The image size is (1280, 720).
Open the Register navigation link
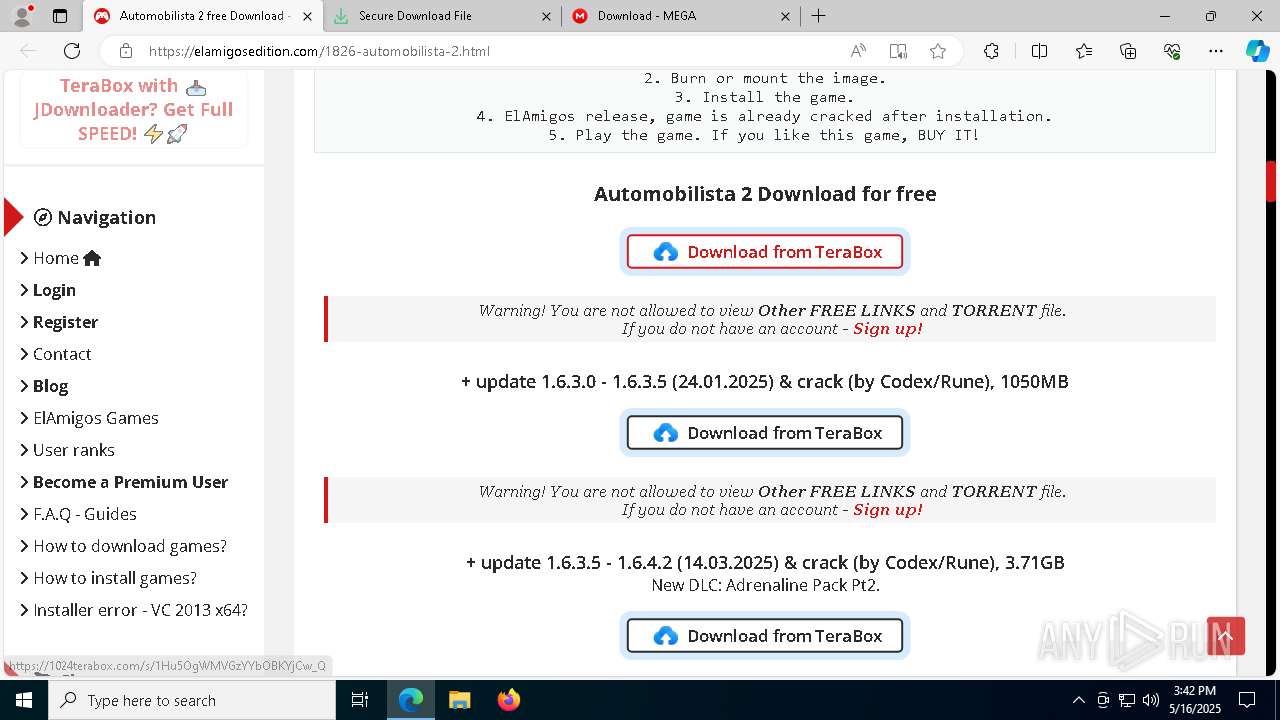click(59, 322)
